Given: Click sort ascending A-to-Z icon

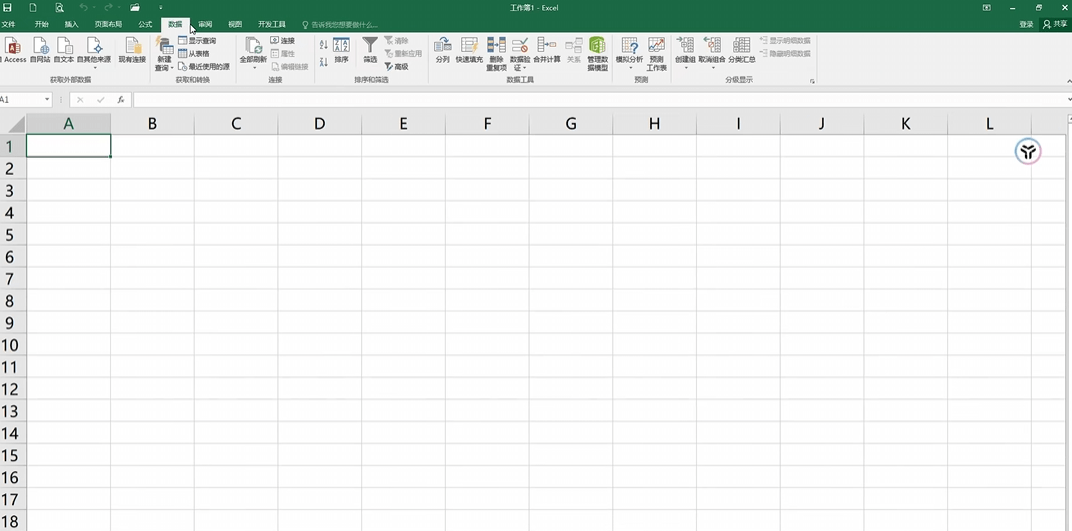Looking at the screenshot, I should coord(323,45).
